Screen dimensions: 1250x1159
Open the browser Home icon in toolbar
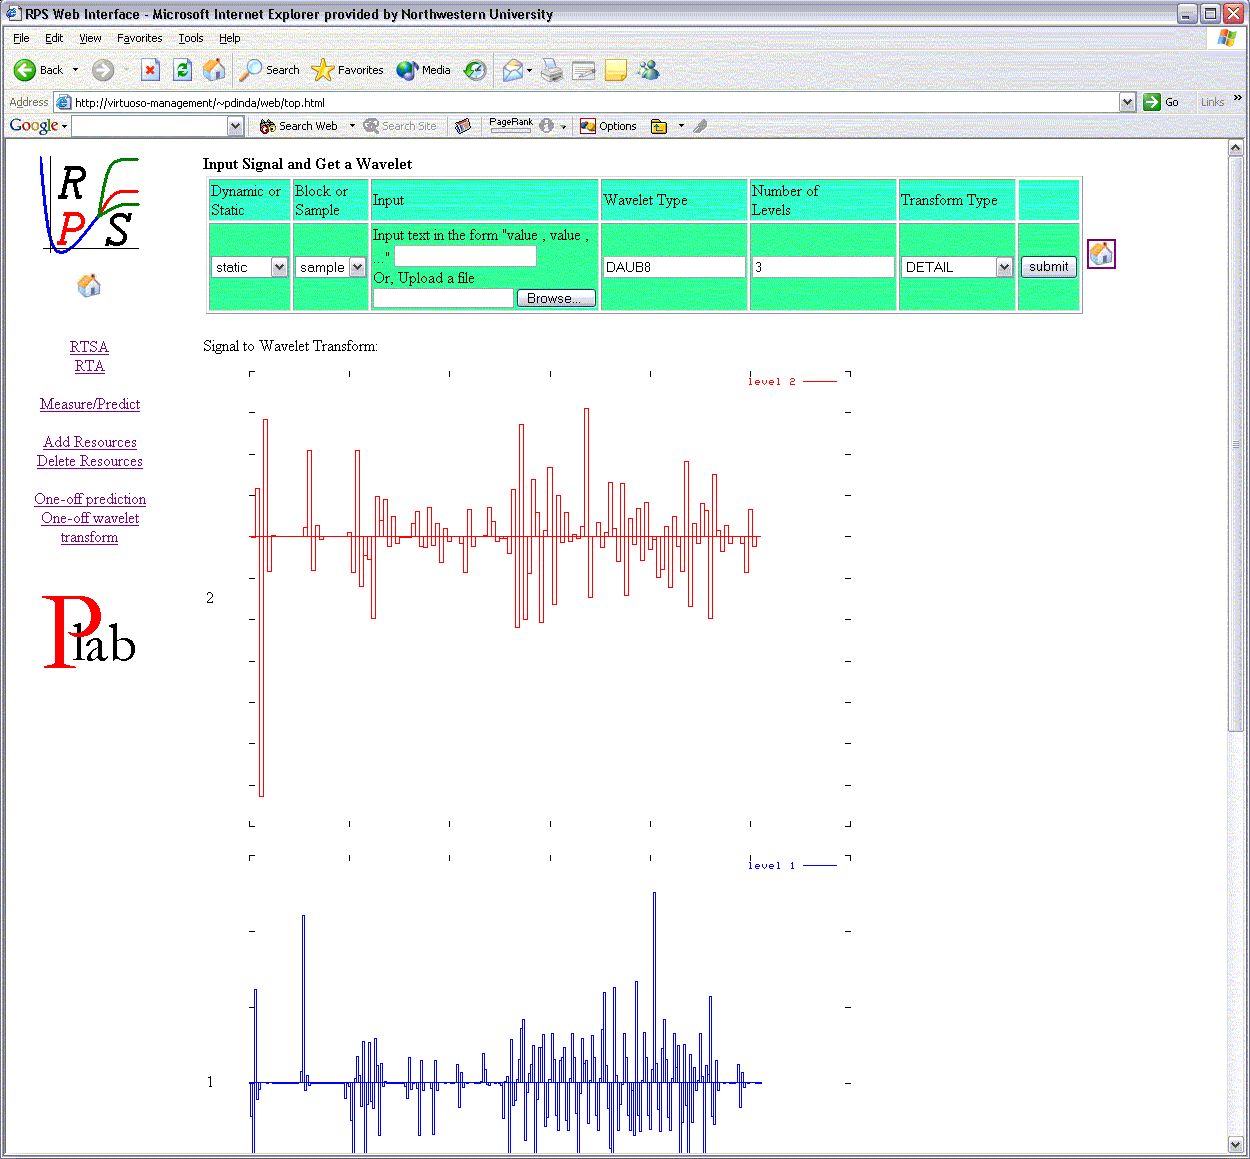click(x=214, y=70)
